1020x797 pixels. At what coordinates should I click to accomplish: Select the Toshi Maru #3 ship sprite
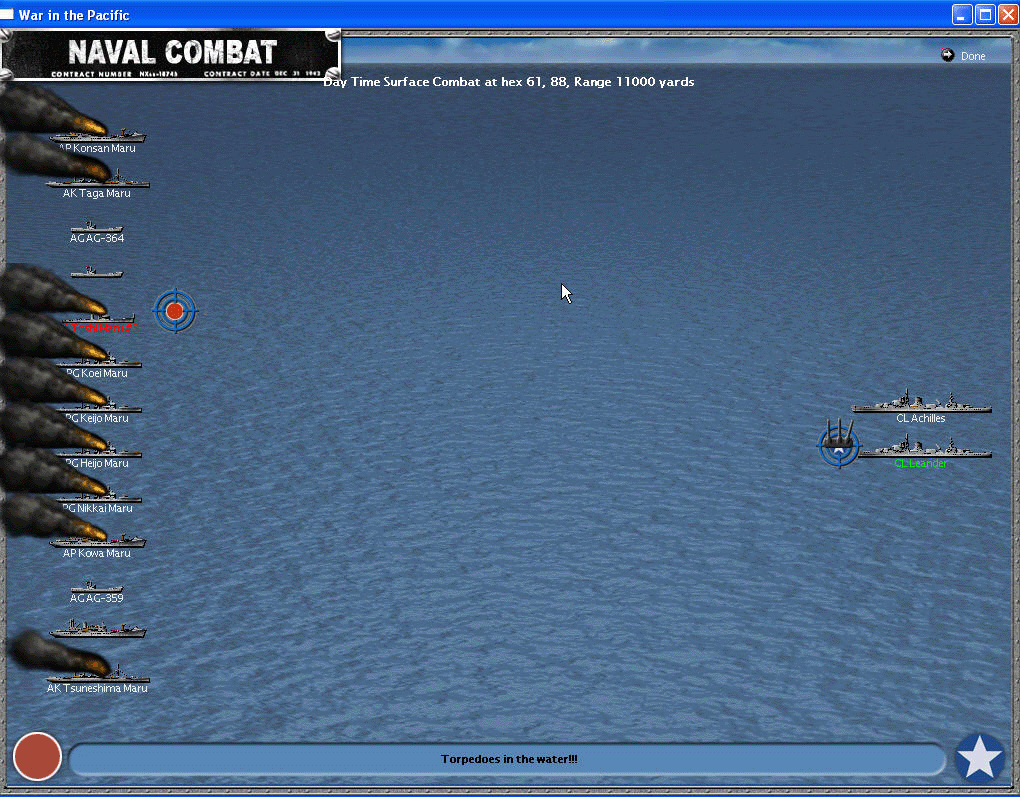click(x=99, y=318)
